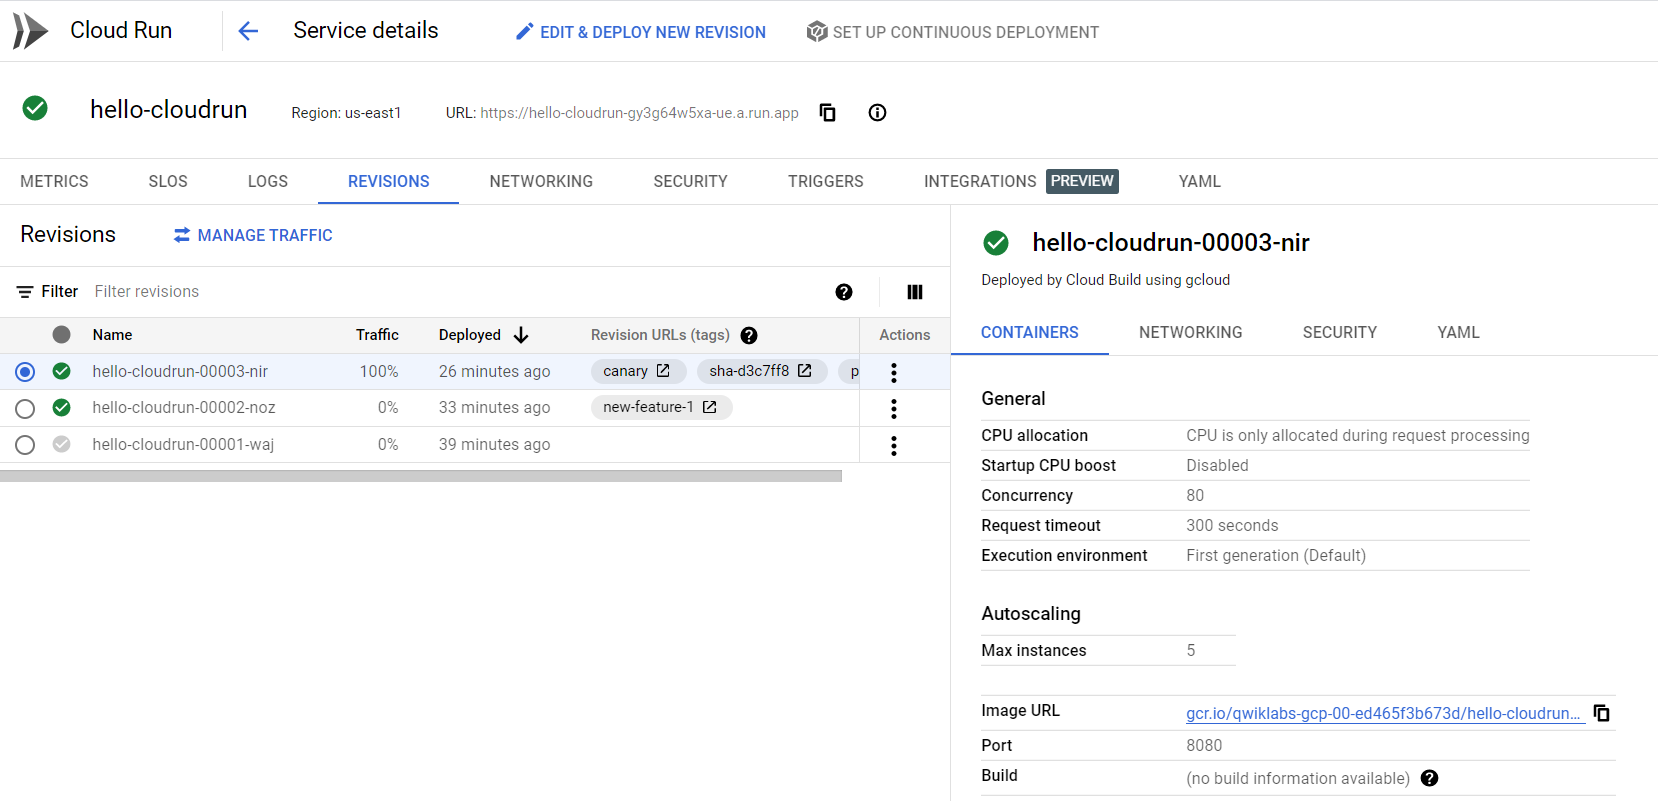This screenshot has width=1658, height=801.
Task: Open the gcr.io image URL link
Action: (x=1383, y=713)
